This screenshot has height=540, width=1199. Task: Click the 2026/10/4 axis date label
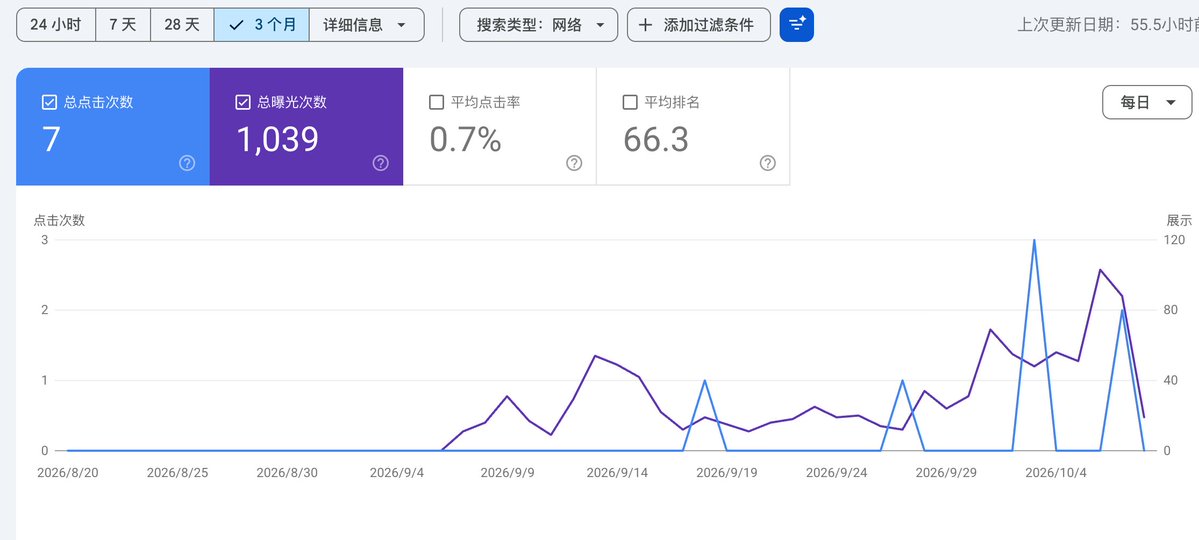(x=1056, y=473)
